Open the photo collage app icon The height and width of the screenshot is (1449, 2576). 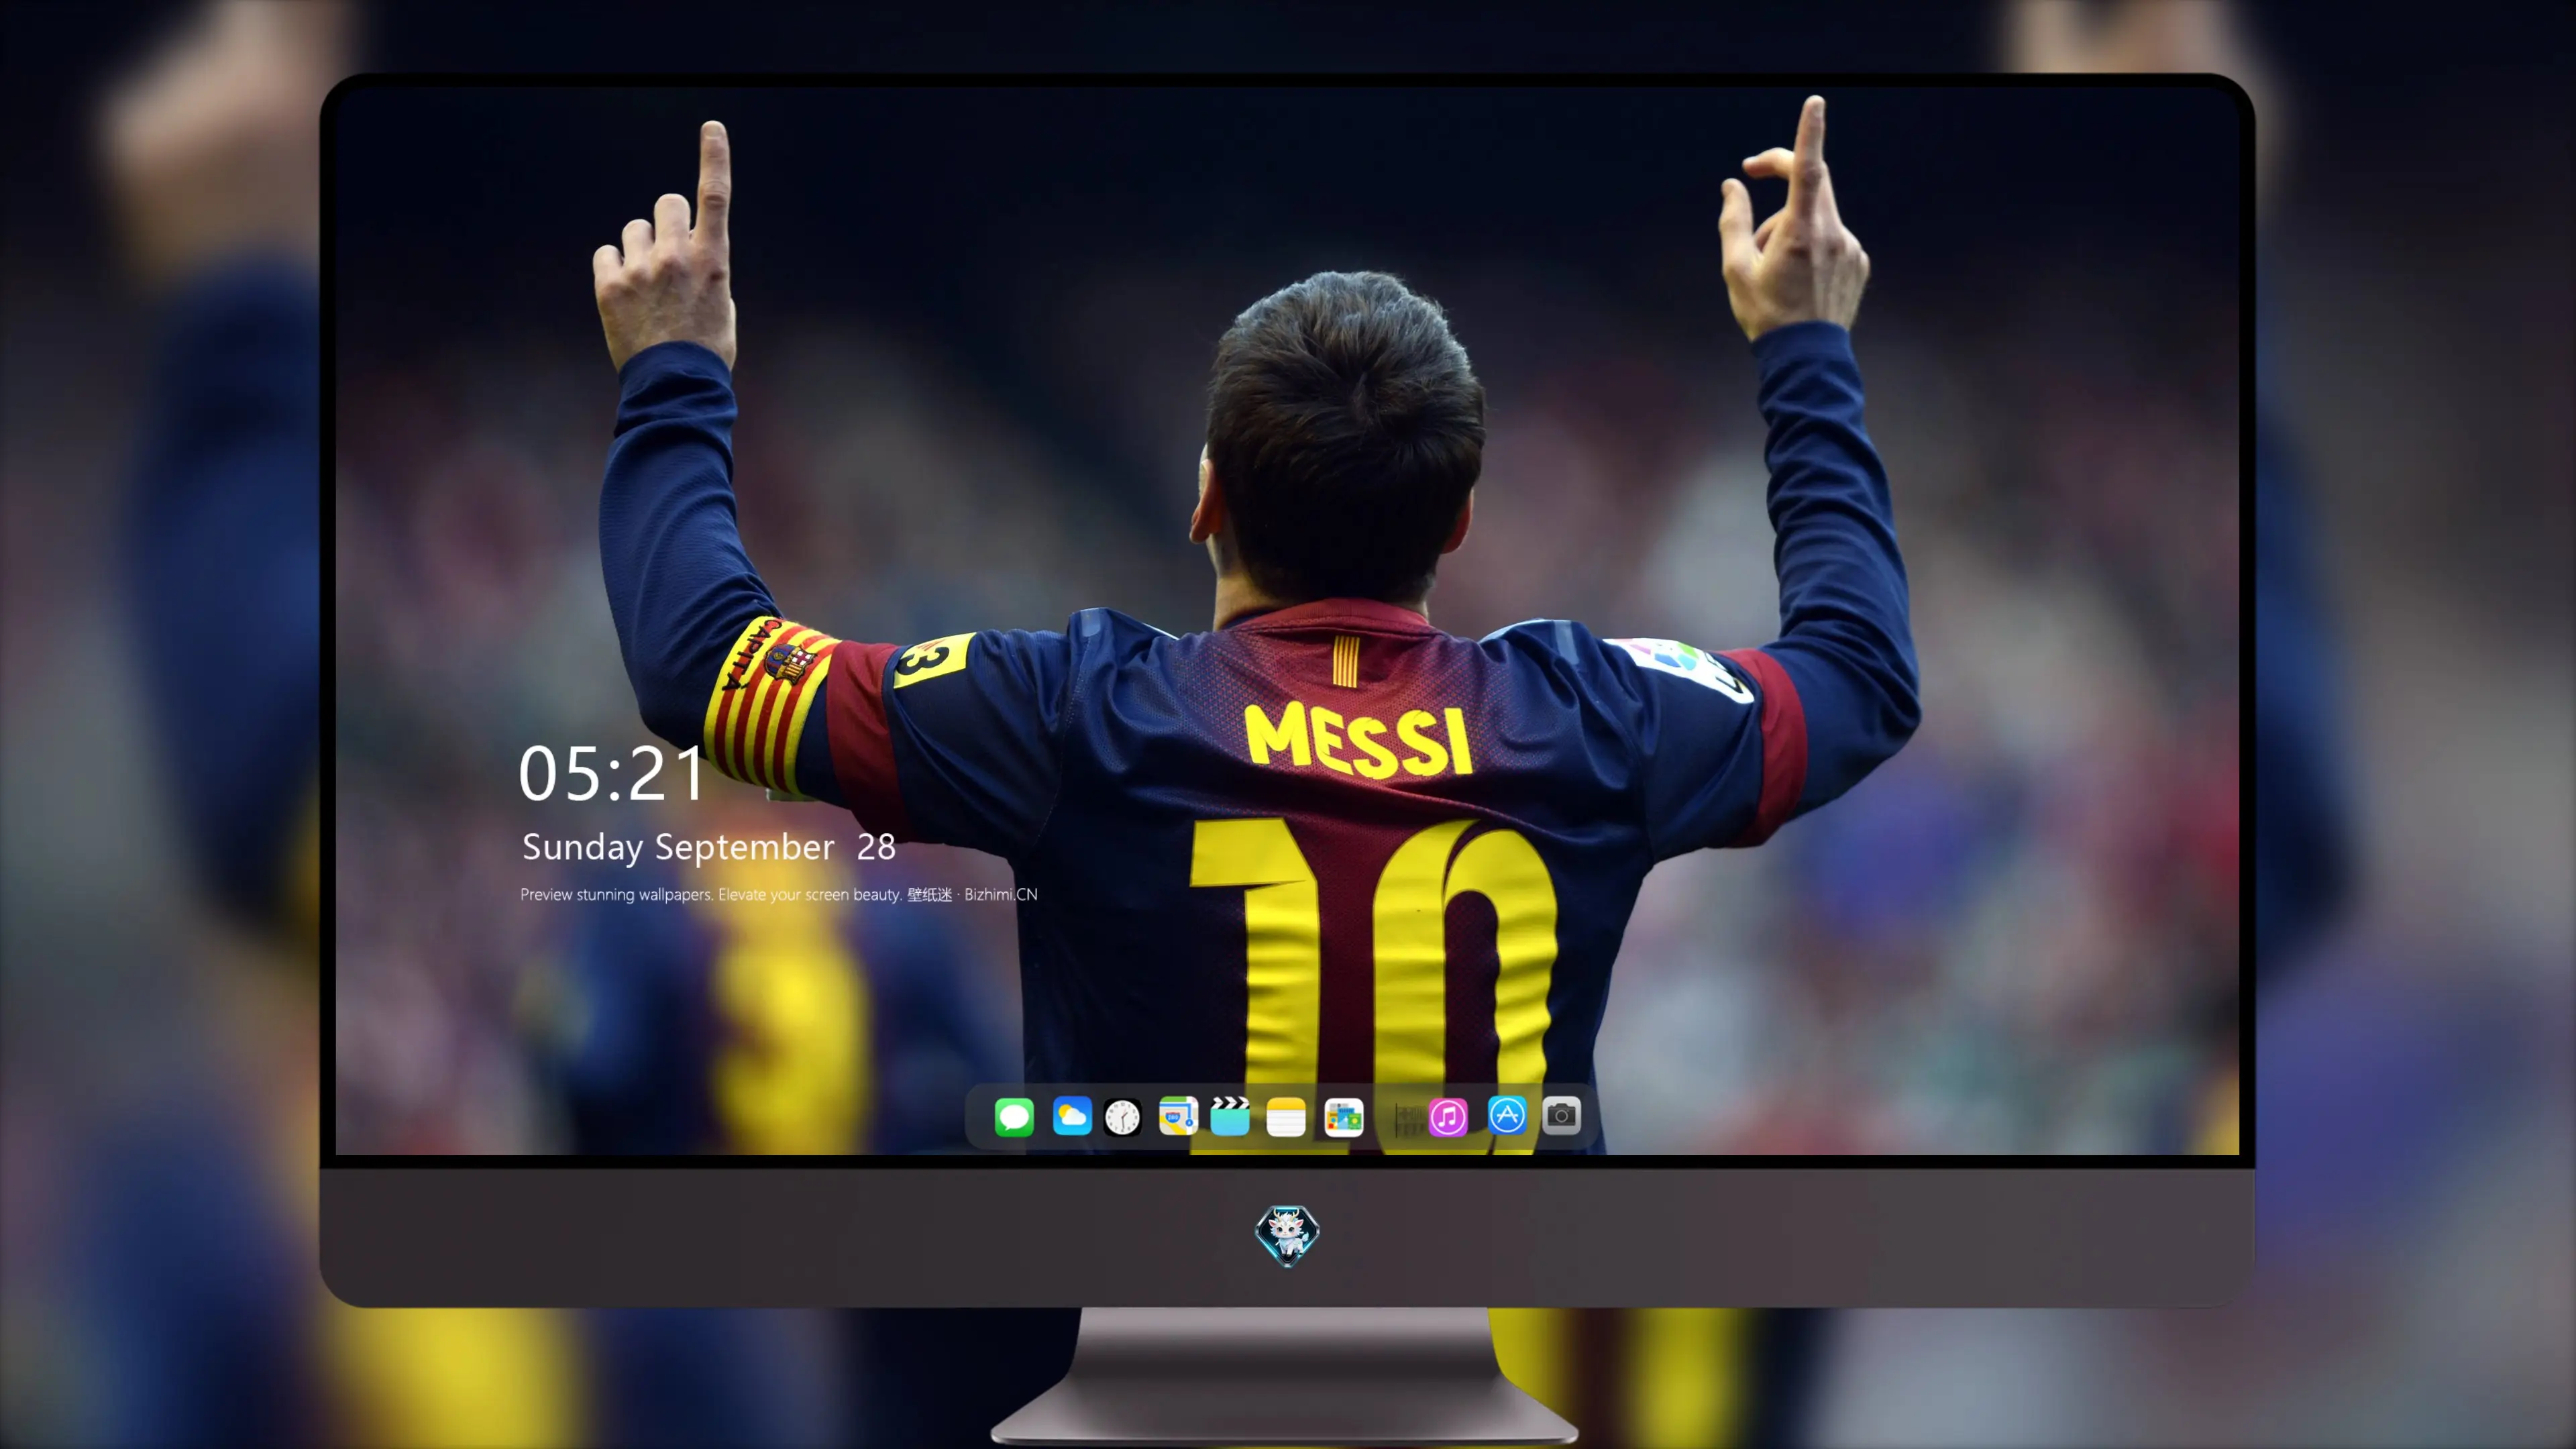pyautogui.click(x=1344, y=1116)
